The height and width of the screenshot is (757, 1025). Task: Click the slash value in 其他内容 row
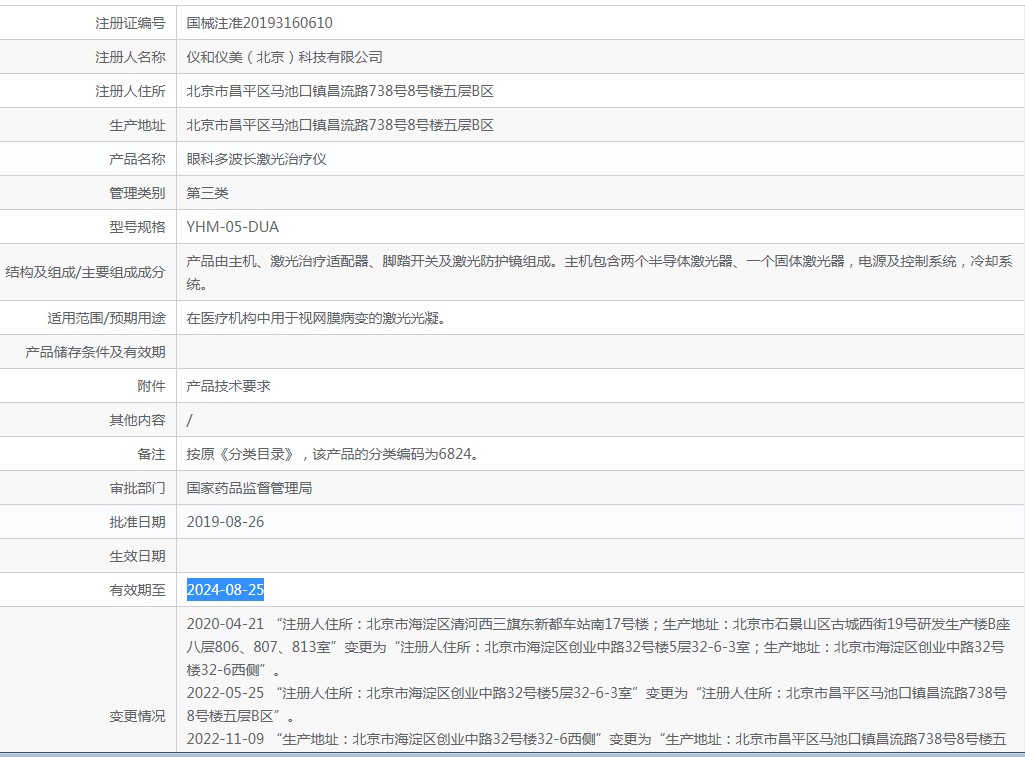[x=190, y=420]
